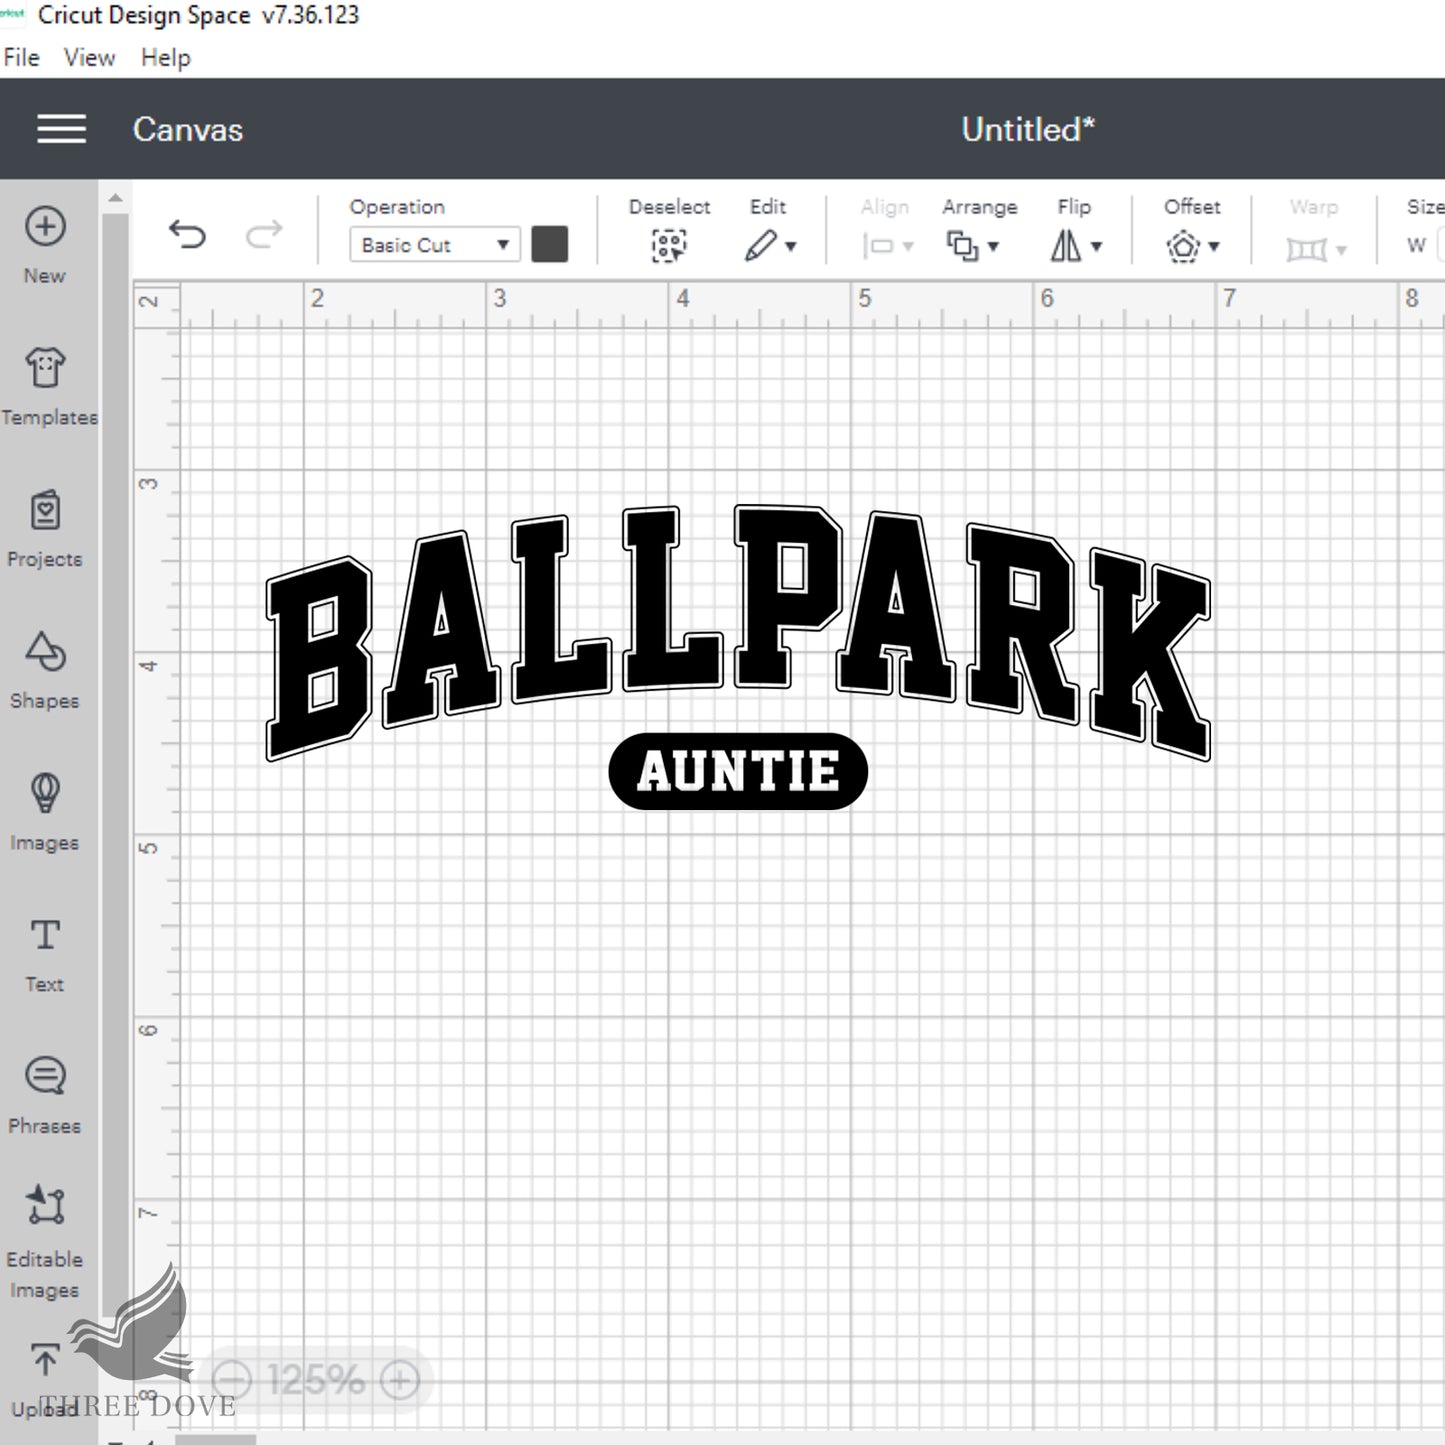Click the Flip icon
This screenshot has width=1445, height=1445.
(x=1066, y=246)
